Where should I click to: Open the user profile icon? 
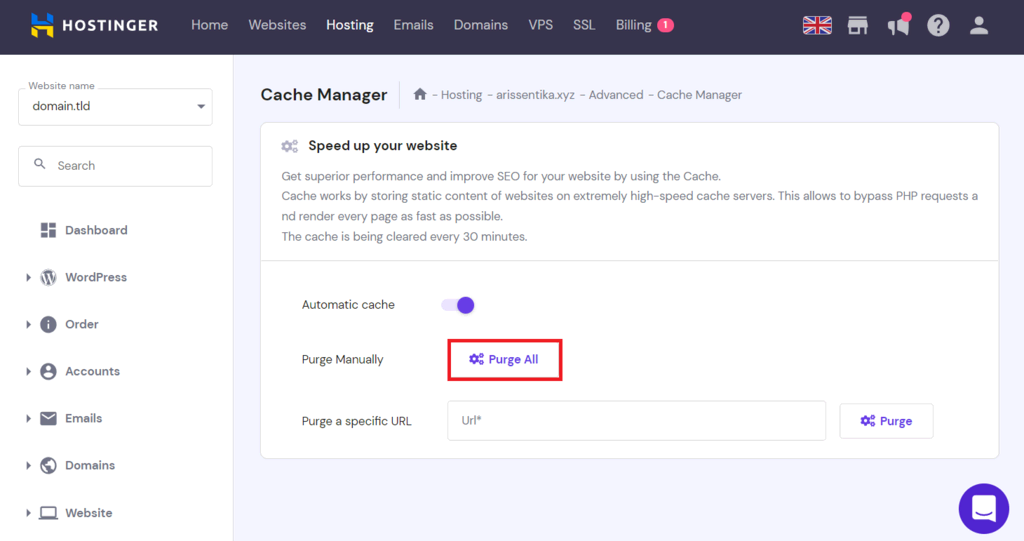click(979, 26)
